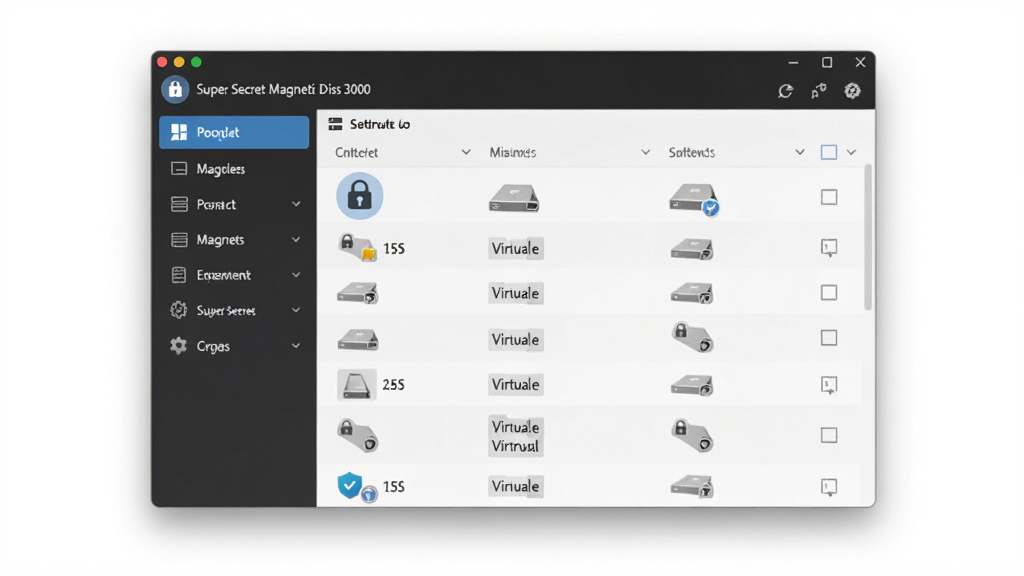Click Cnitelet lock-disk icon in Virtuale Virtrual row
The width and height of the screenshot is (1024, 576).
358,436
